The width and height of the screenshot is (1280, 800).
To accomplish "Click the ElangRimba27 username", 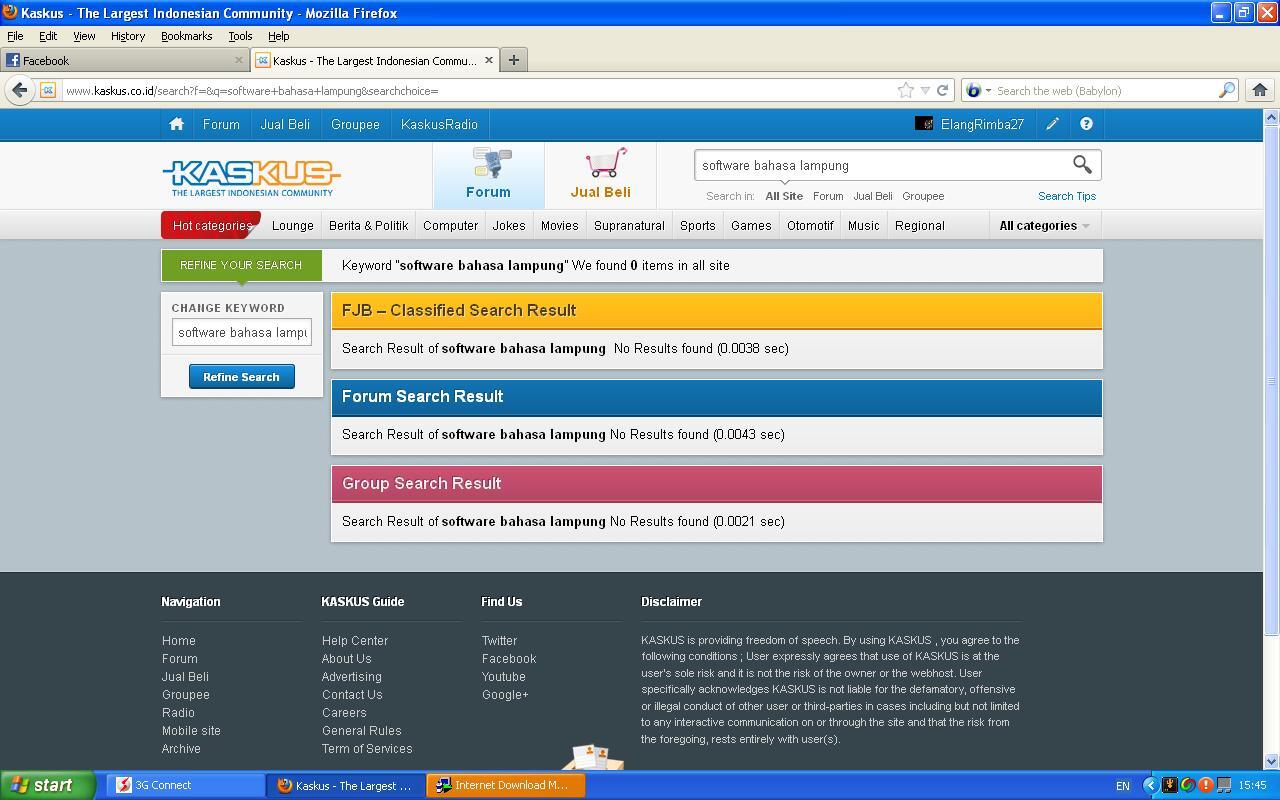I will [982, 124].
